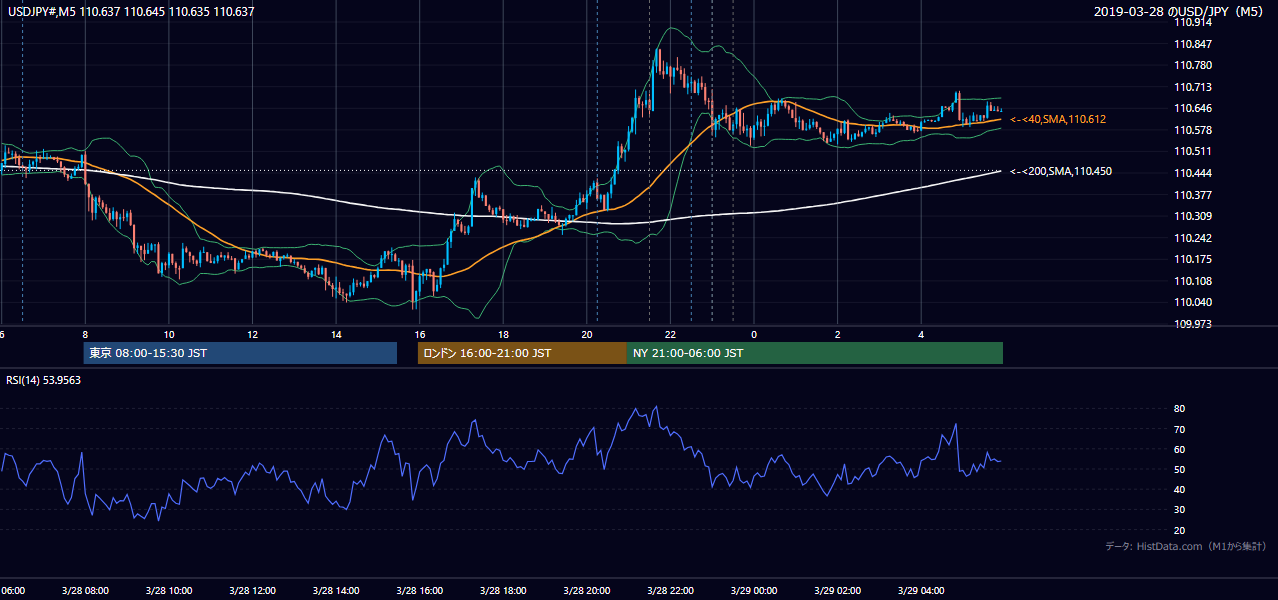
Task: Click price axis value 110.040
Action: point(1192,302)
